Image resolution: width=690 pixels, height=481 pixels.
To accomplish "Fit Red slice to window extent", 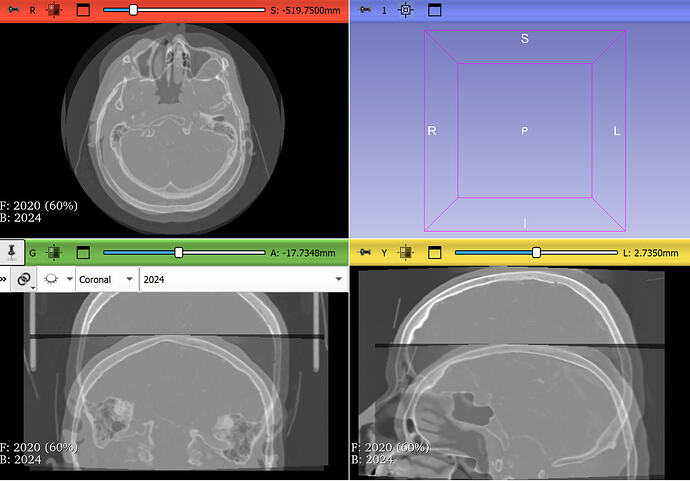I will (54, 10).
